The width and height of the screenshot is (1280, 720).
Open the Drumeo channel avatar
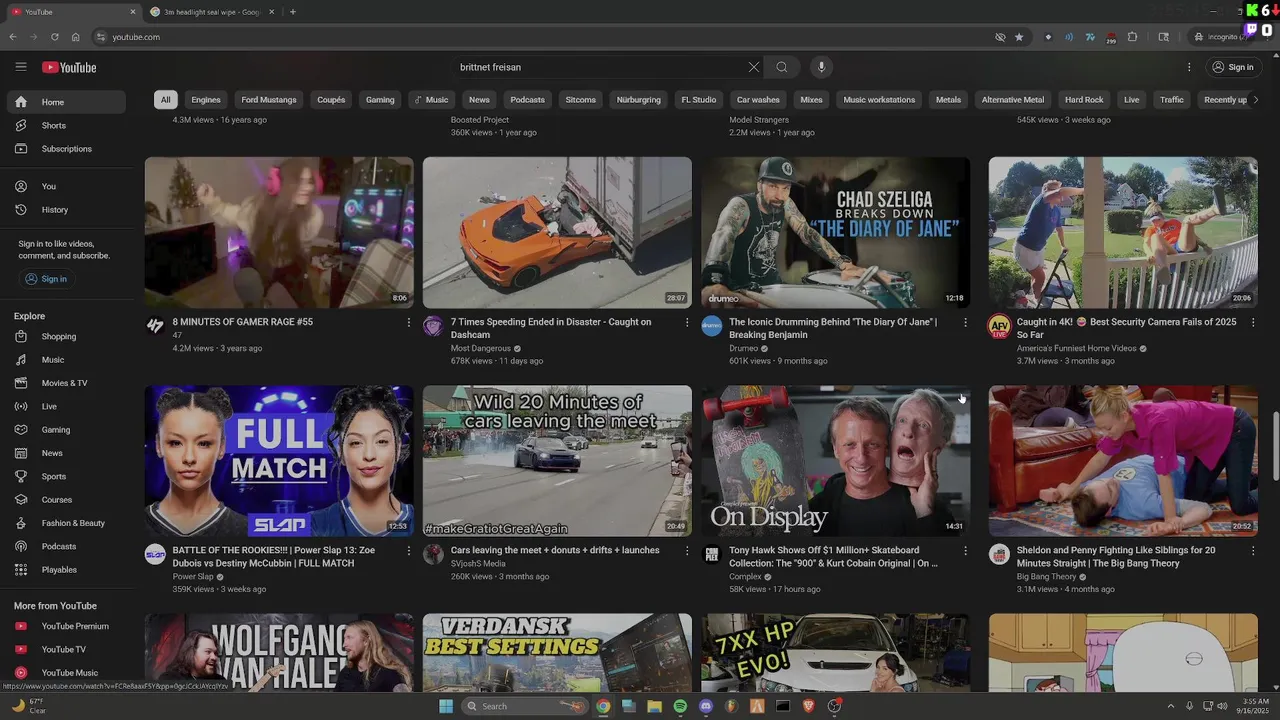711,326
